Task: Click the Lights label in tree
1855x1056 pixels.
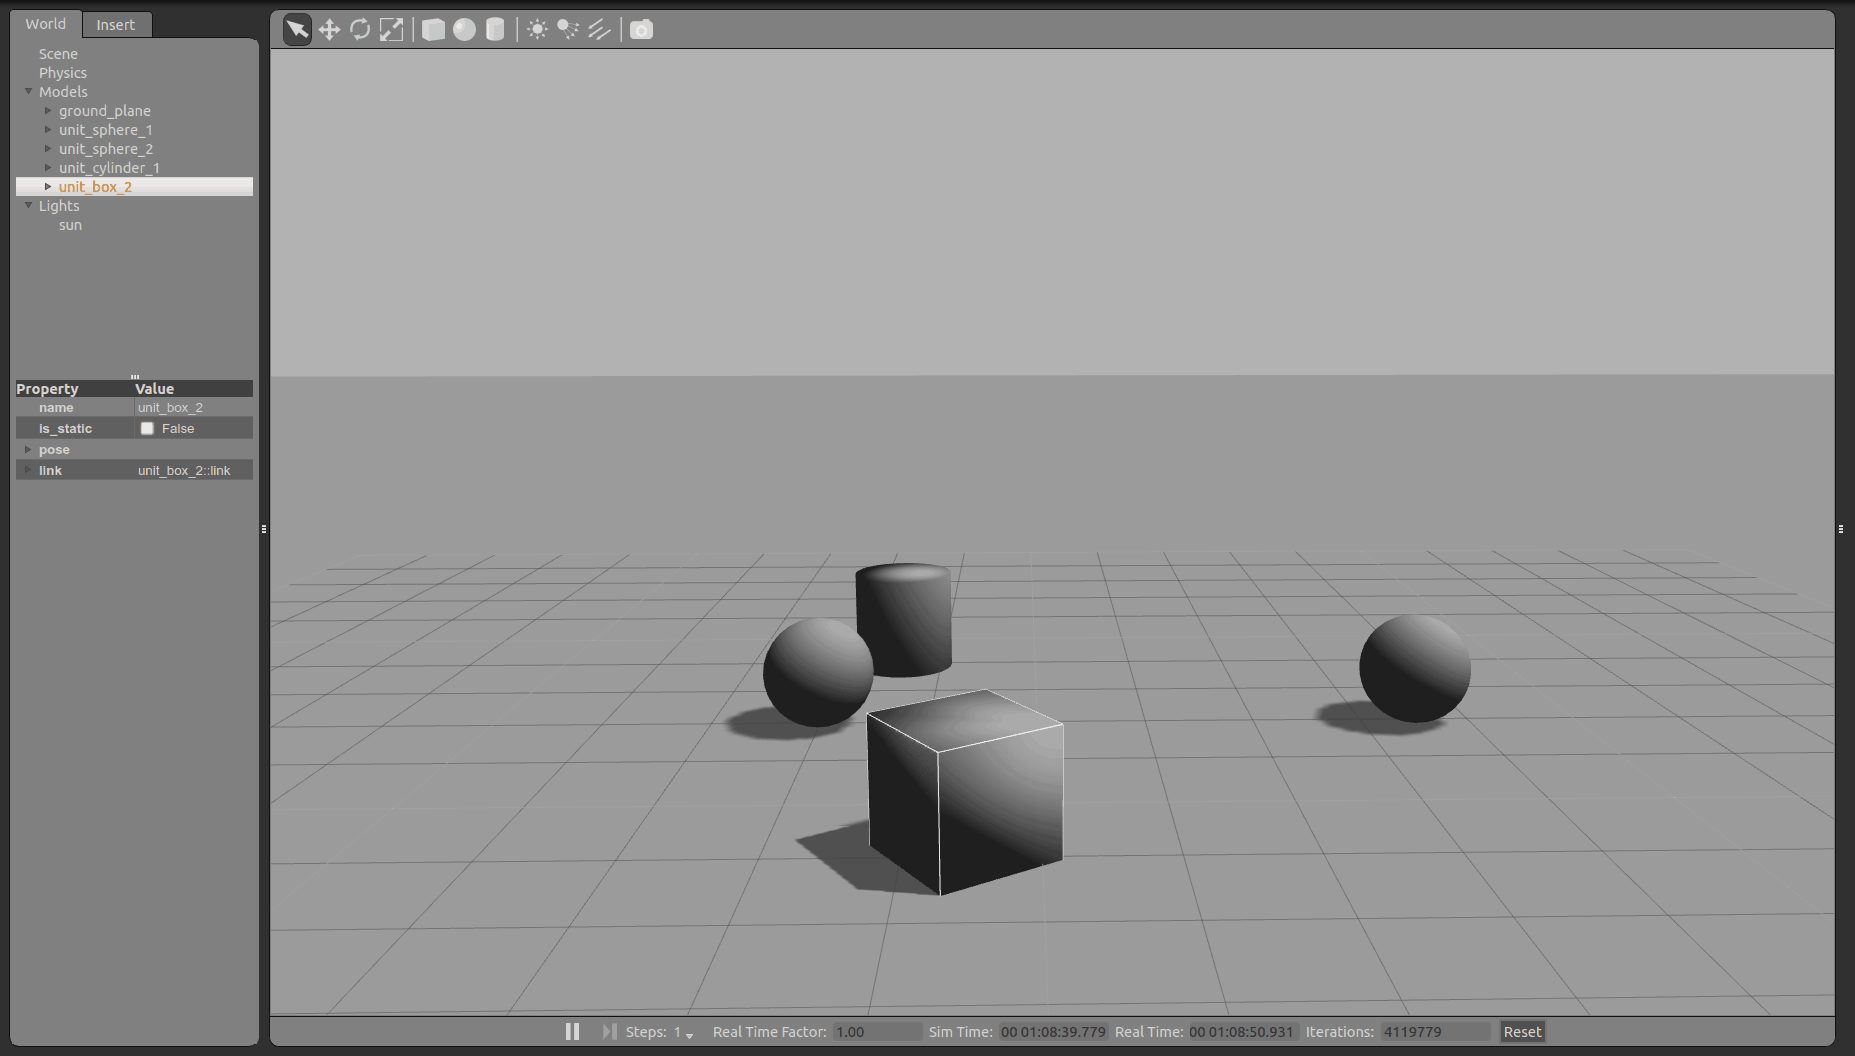Action: [59, 206]
